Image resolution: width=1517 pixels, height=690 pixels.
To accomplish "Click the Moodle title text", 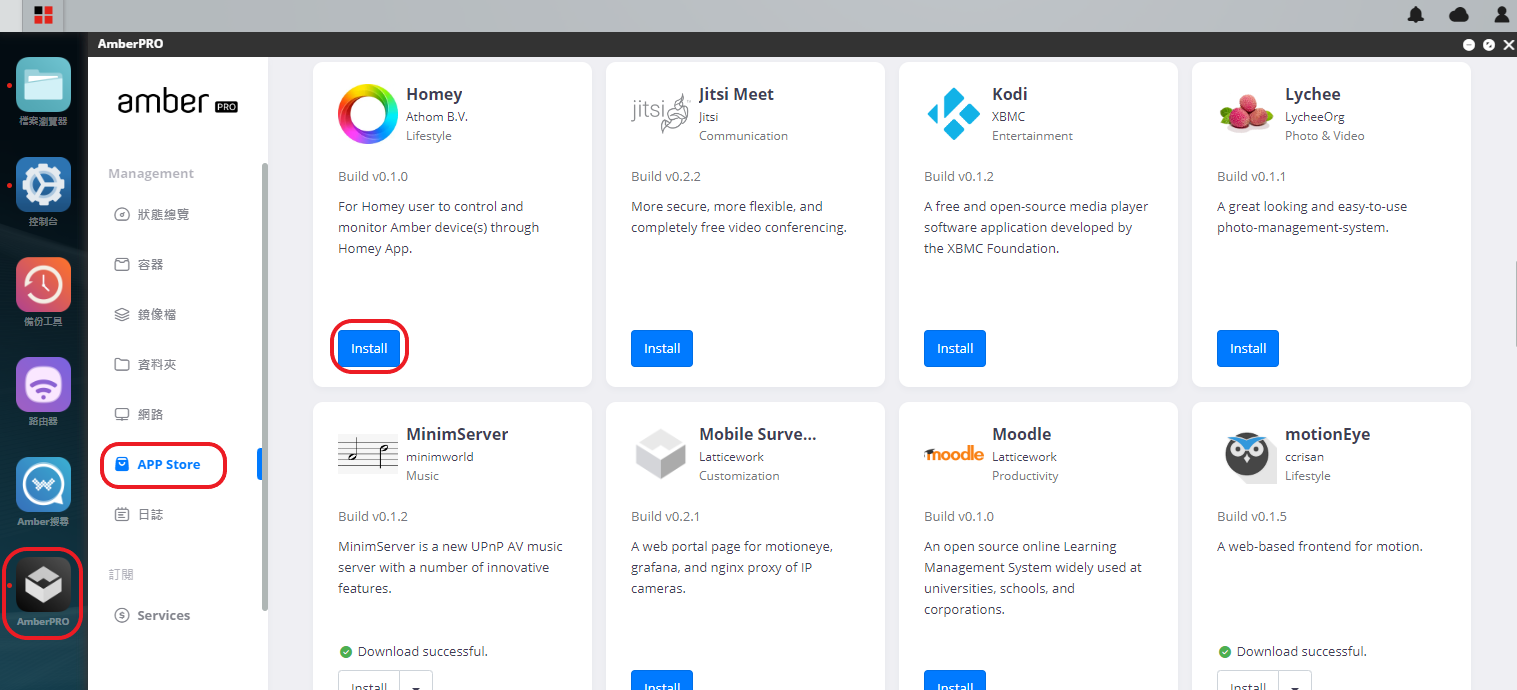I will click(1021, 434).
